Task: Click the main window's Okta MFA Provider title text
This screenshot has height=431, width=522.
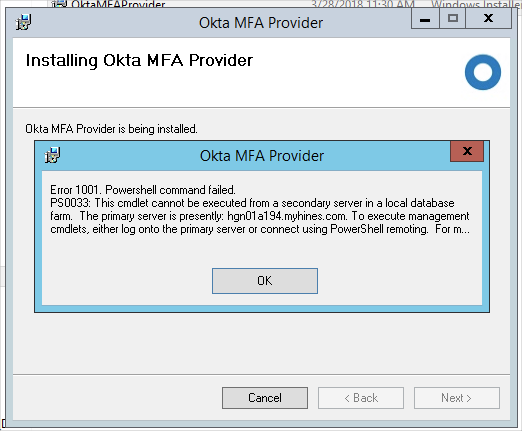Action: click(261, 23)
